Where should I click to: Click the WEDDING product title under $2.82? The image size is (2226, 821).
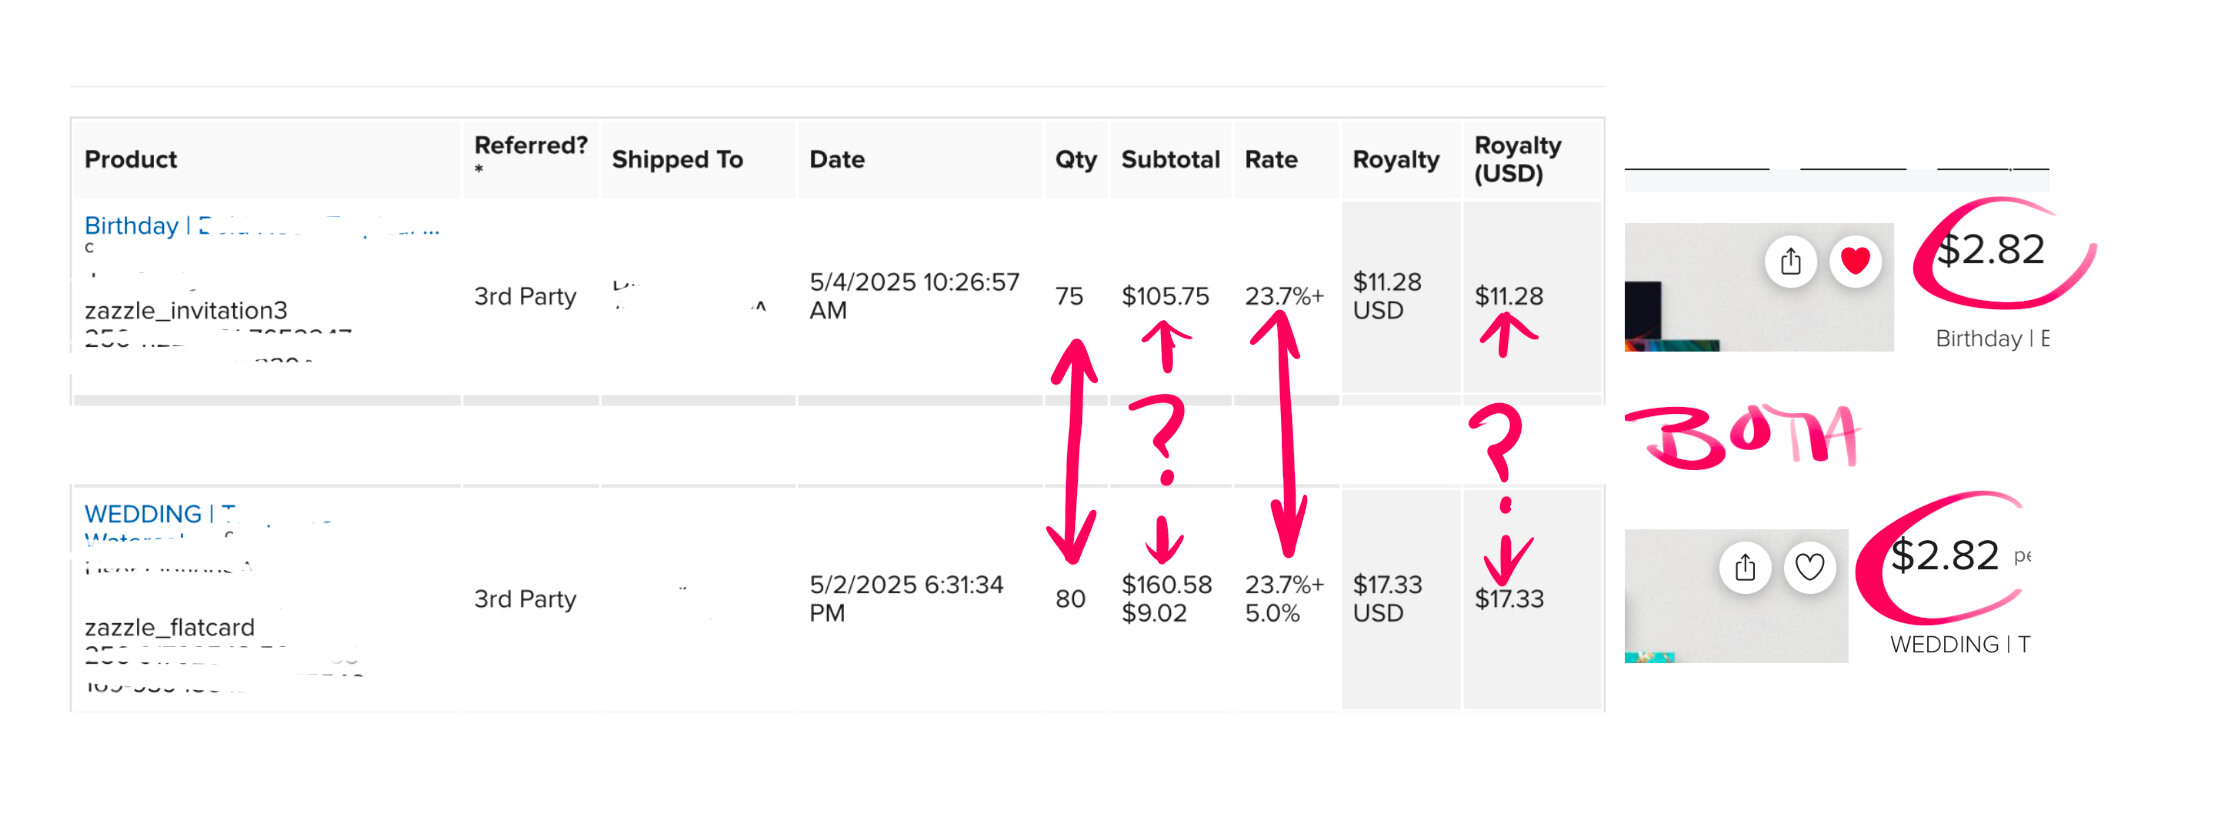click(1960, 645)
